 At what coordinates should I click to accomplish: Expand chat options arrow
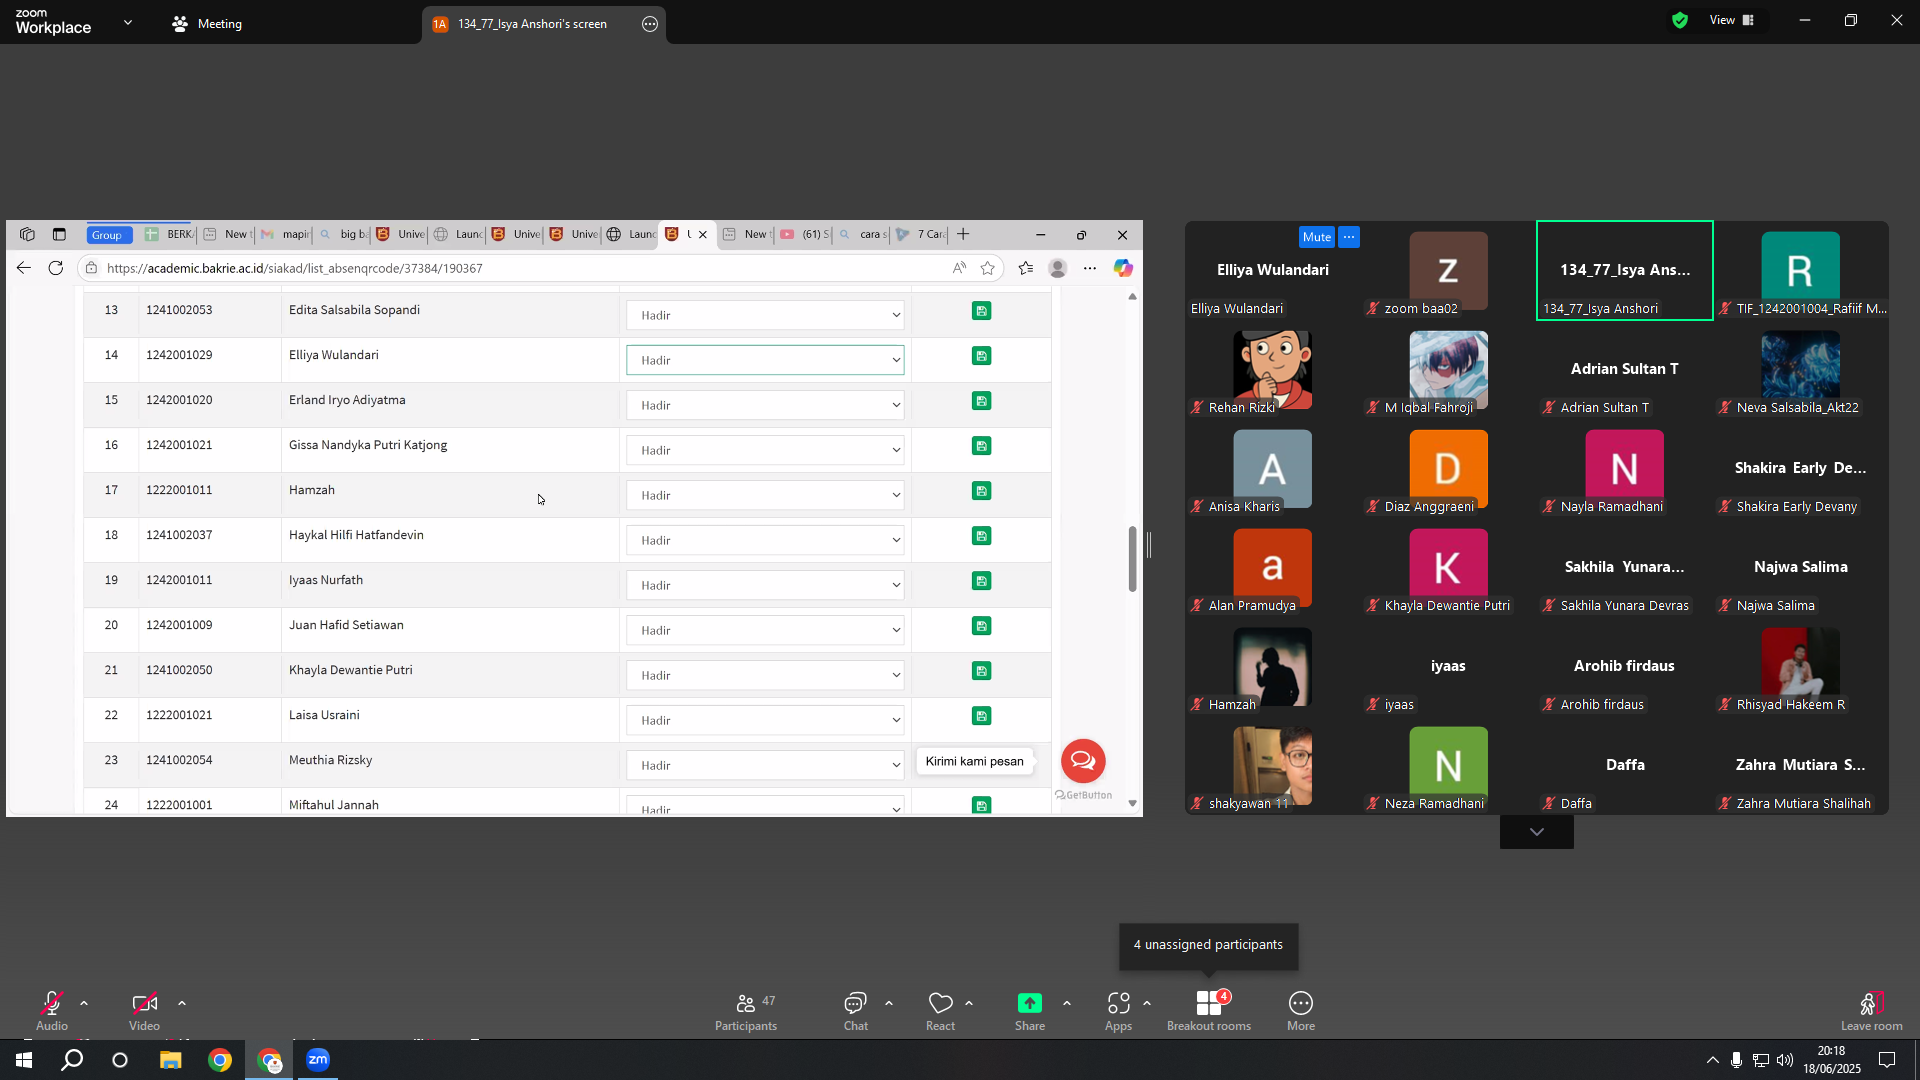click(x=889, y=1003)
